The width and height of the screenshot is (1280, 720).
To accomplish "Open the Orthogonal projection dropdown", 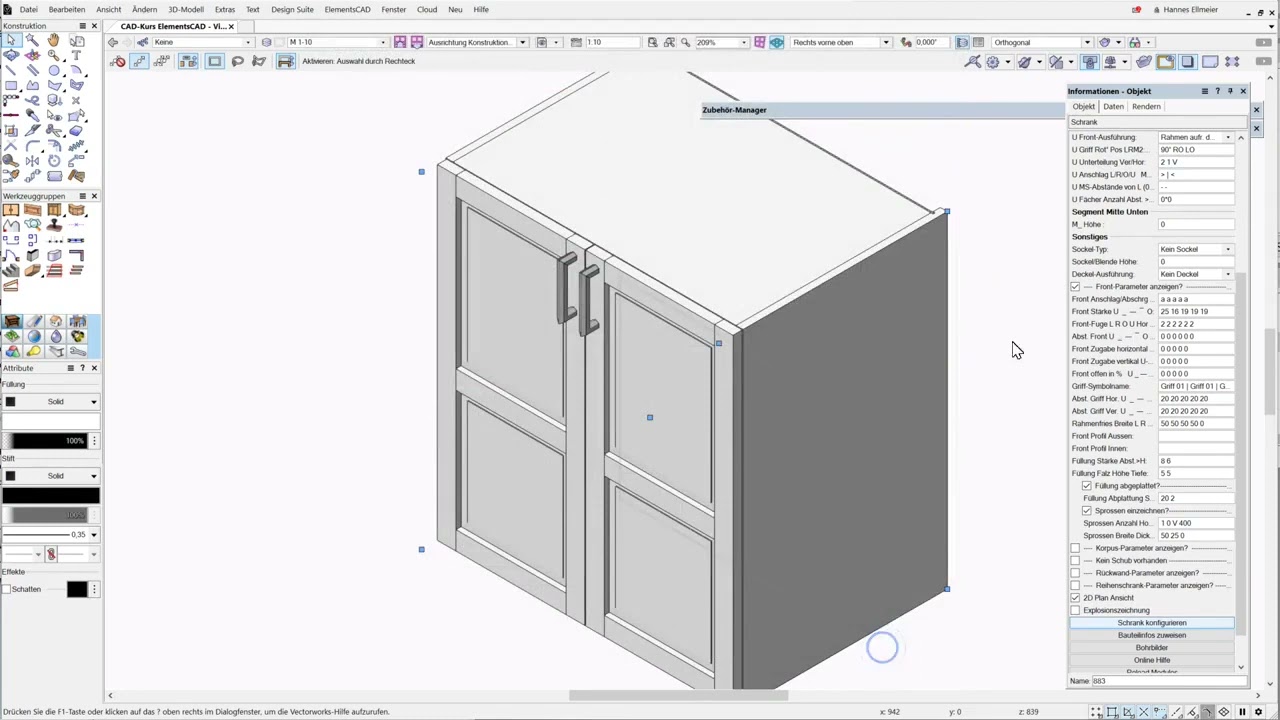I will (x=1042, y=42).
